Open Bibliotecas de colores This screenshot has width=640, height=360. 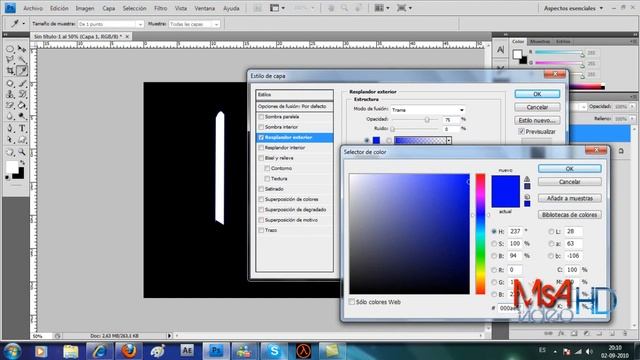click(x=569, y=215)
